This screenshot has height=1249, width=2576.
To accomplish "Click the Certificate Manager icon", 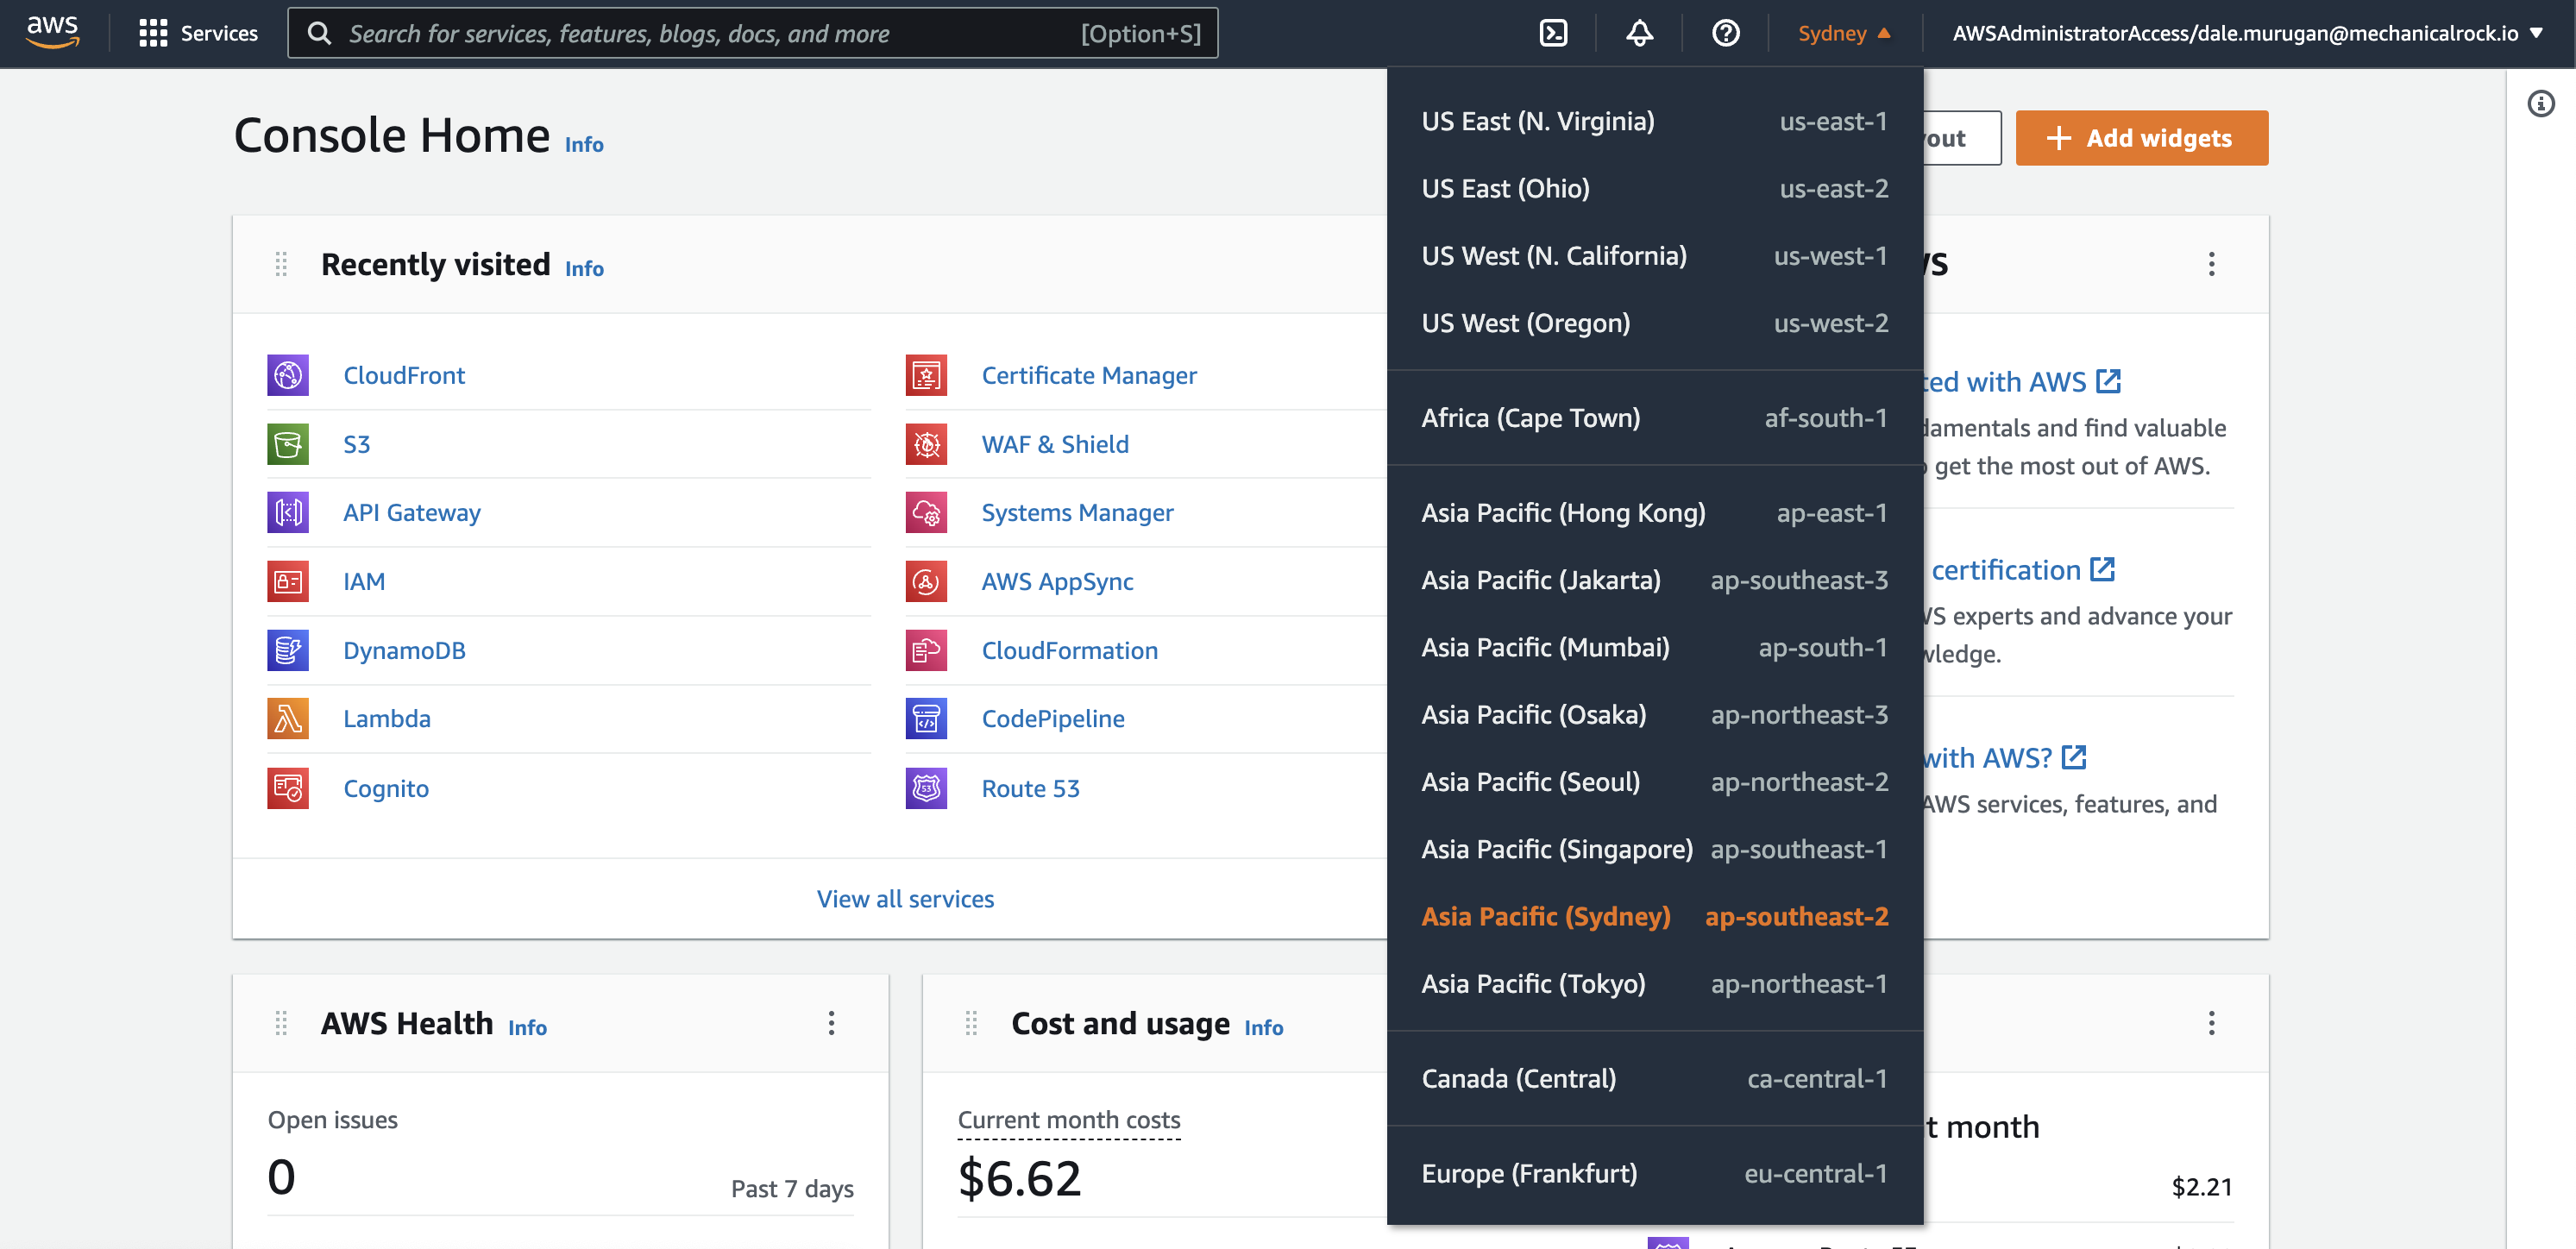I will 926,375.
